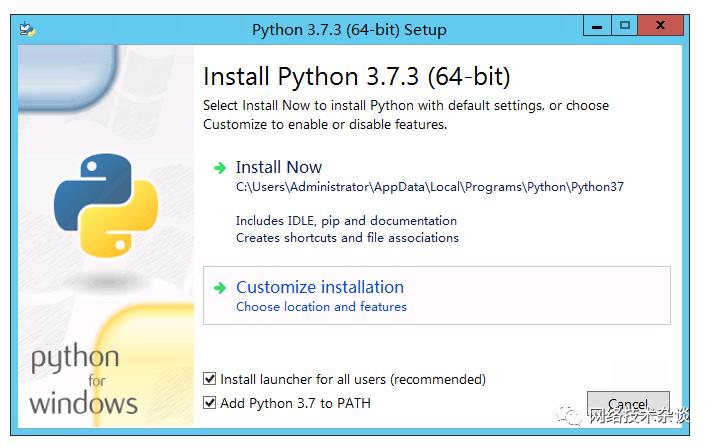Open Customize installation option
The image size is (713, 446).
pyautogui.click(x=437, y=296)
